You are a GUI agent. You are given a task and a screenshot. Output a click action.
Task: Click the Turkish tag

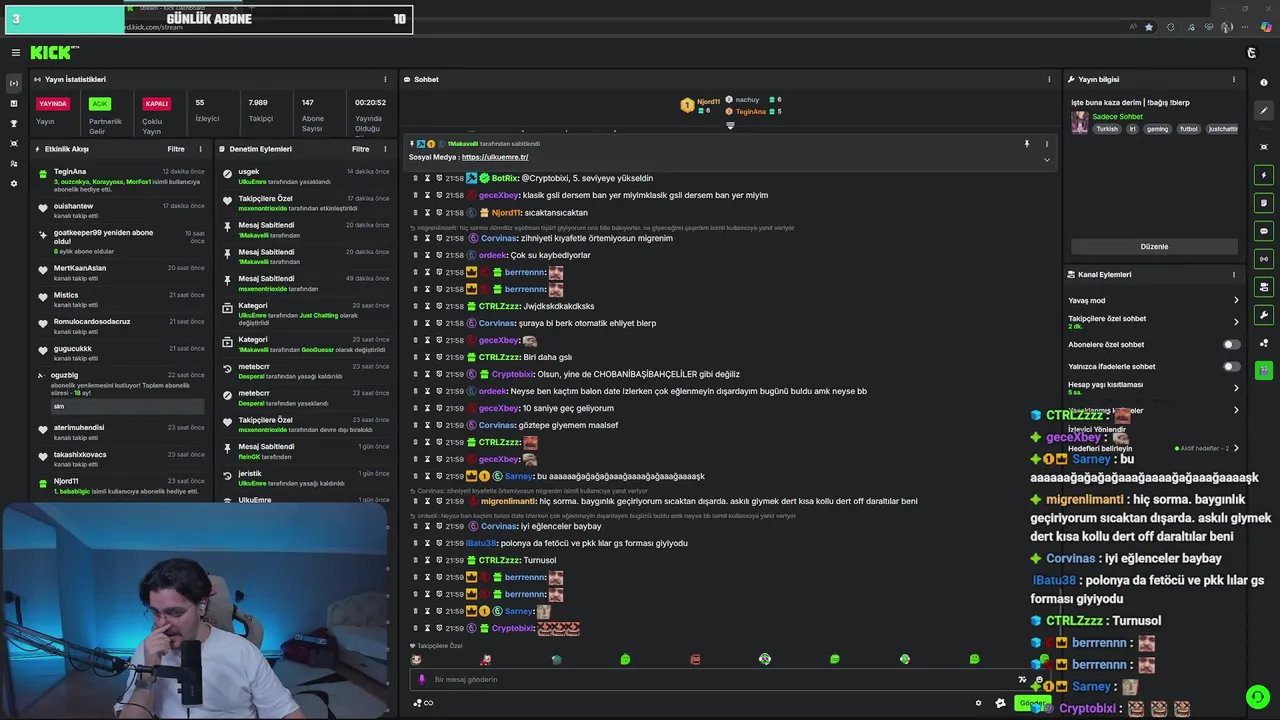[x=1106, y=129]
